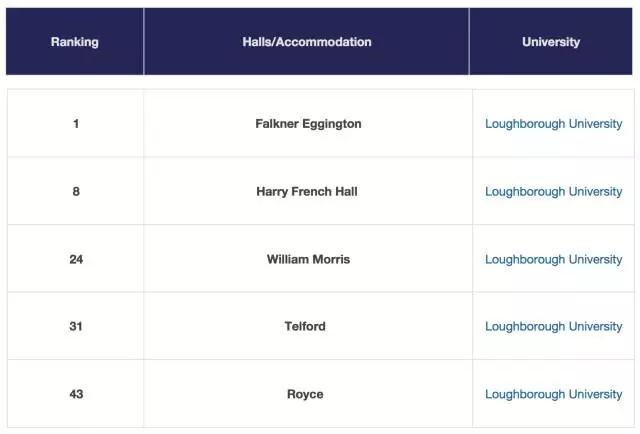Image resolution: width=640 pixels, height=434 pixels.
Task: Click the word Eggington in the first row
Action: pyautogui.click(x=333, y=124)
